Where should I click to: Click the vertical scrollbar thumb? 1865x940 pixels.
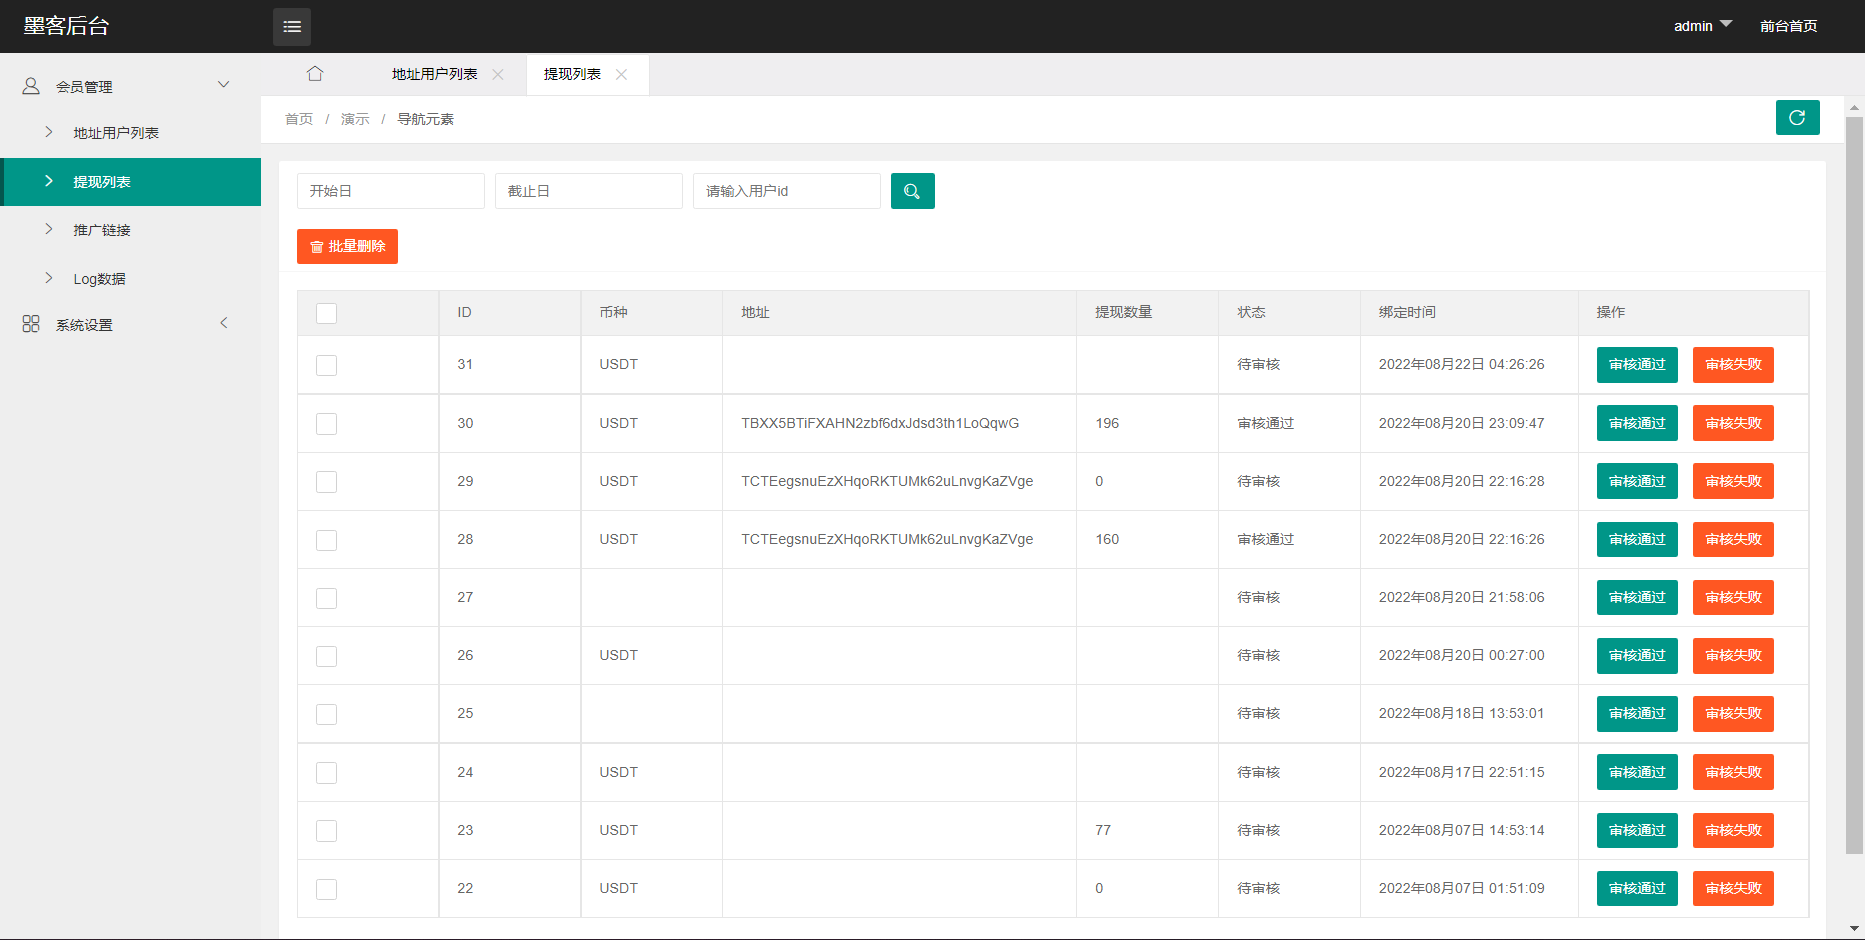pyautogui.click(x=1854, y=485)
